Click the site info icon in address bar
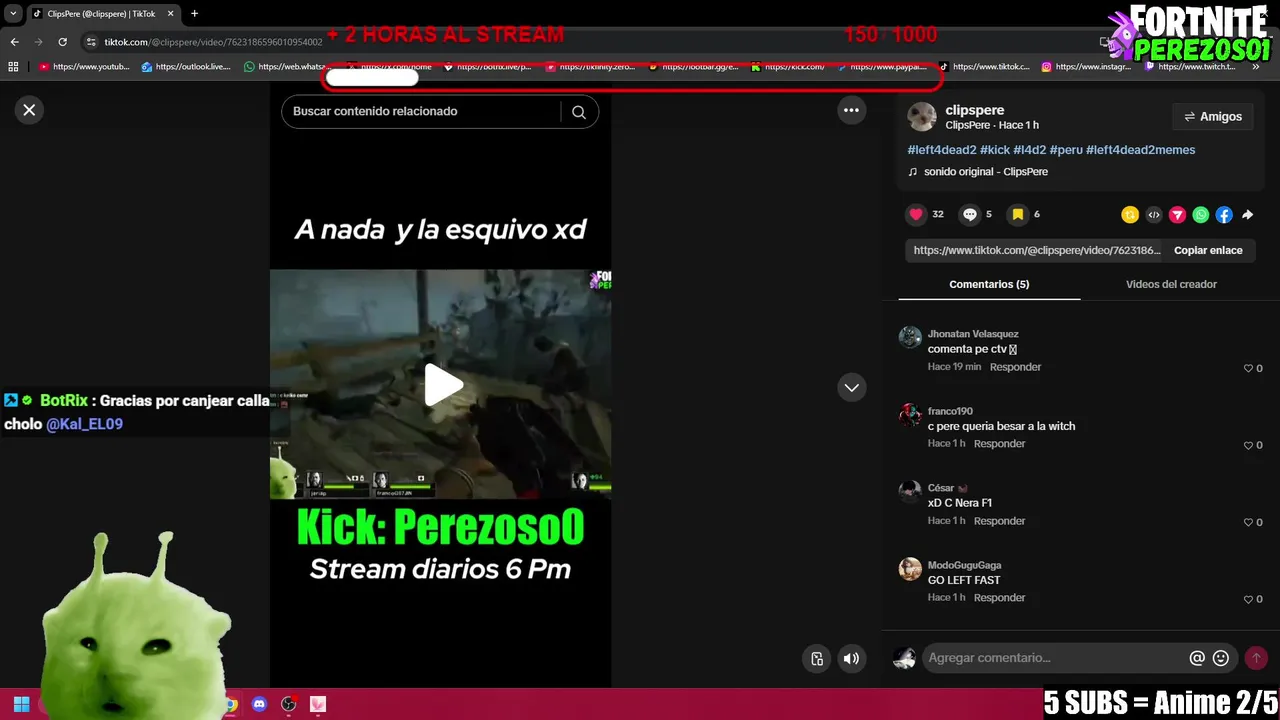Screen dimensions: 1280x720 tap(91, 42)
